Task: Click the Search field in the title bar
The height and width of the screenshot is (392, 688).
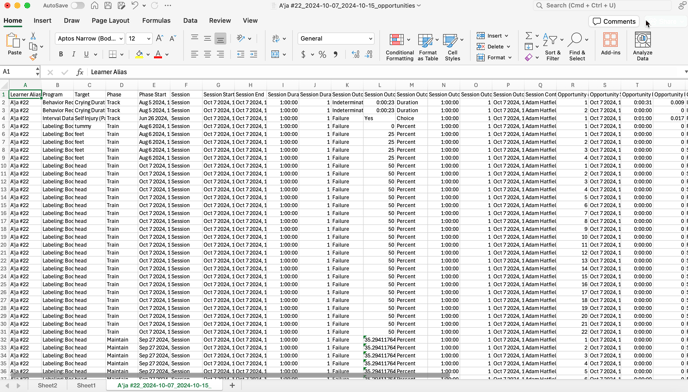Action: click(x=602, y=6)
